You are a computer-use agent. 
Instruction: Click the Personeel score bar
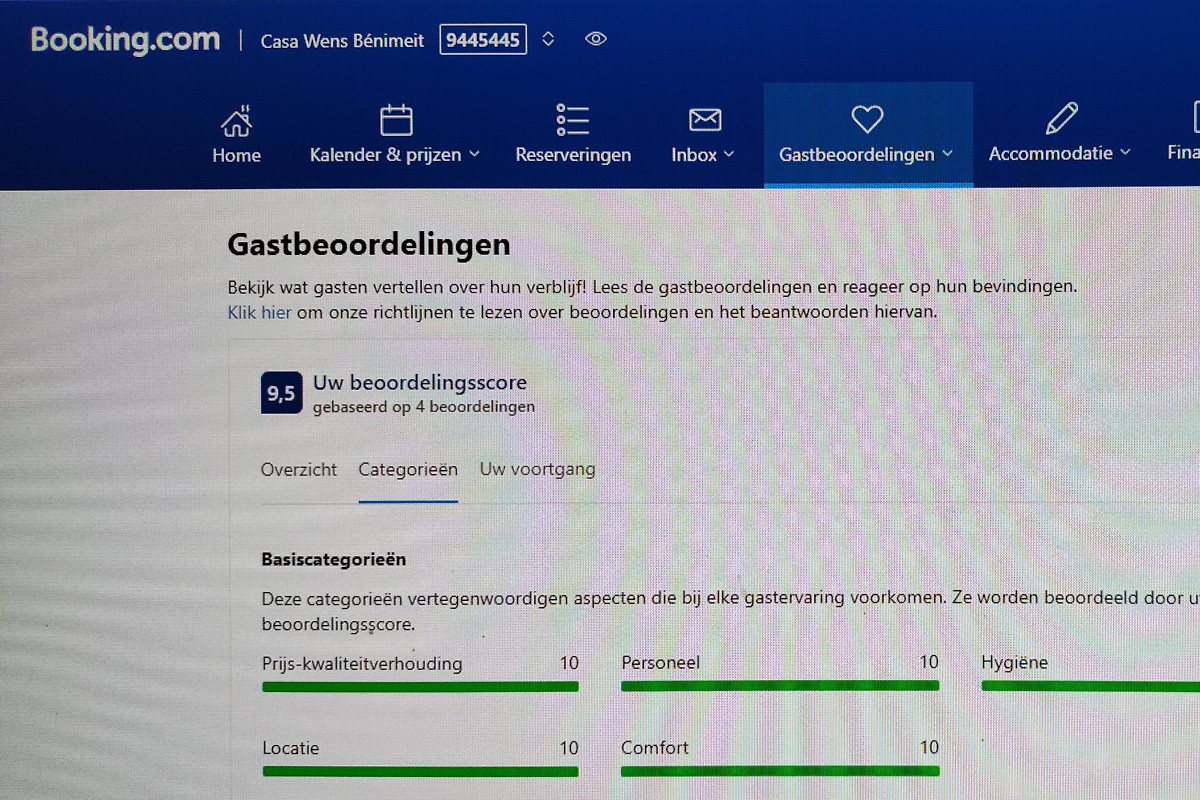pos(780,686)
